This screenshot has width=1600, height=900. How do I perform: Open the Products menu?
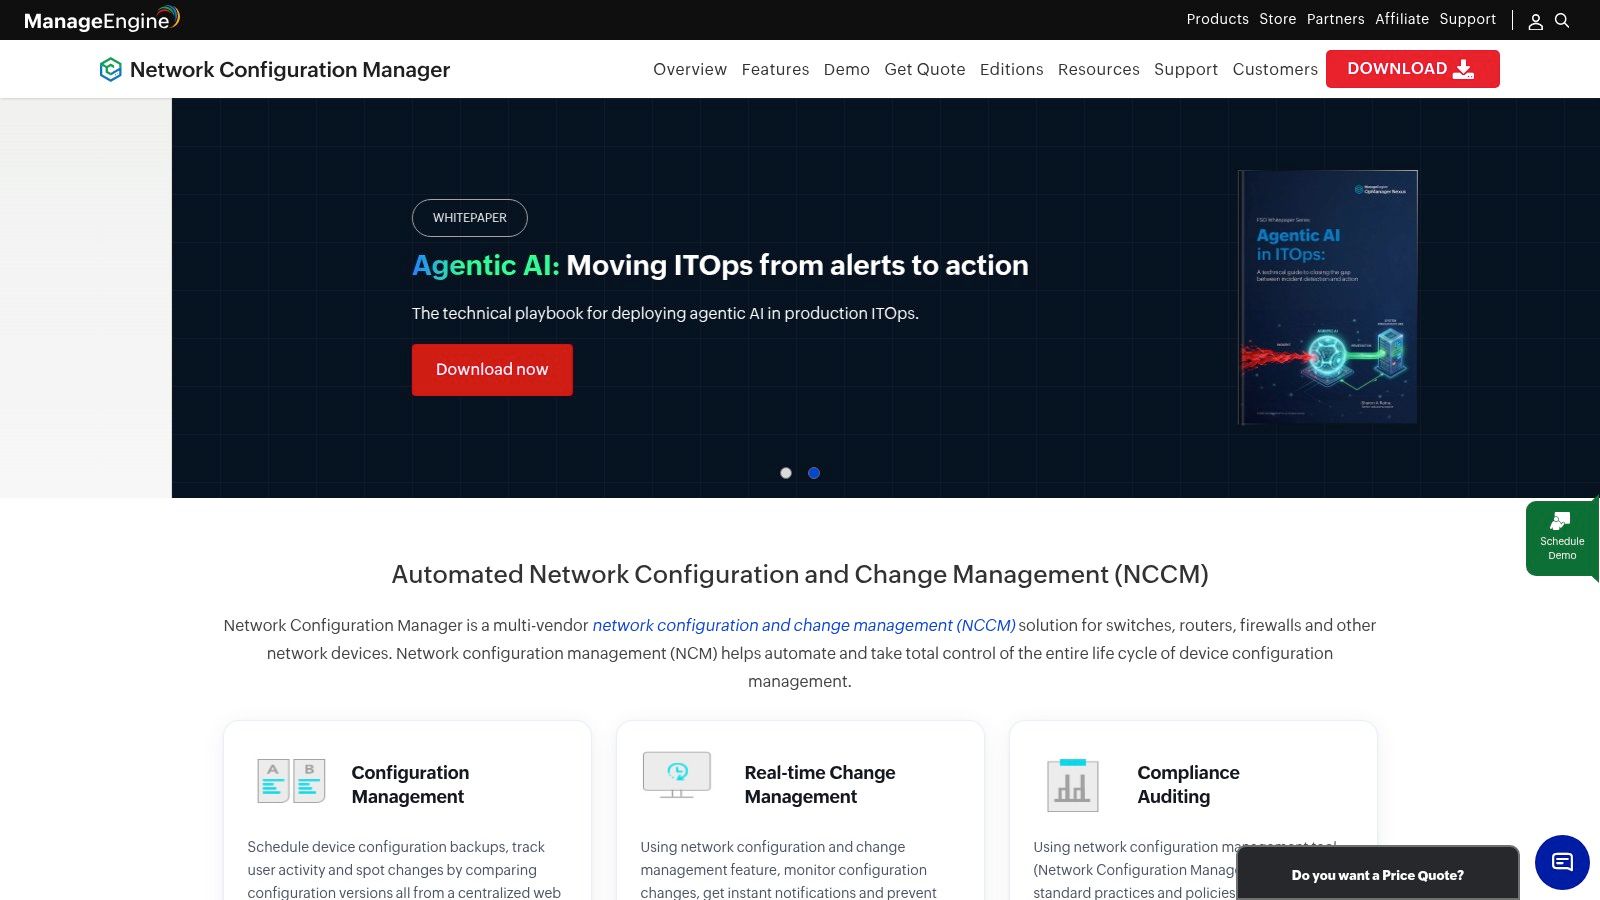pos(1217,19)
